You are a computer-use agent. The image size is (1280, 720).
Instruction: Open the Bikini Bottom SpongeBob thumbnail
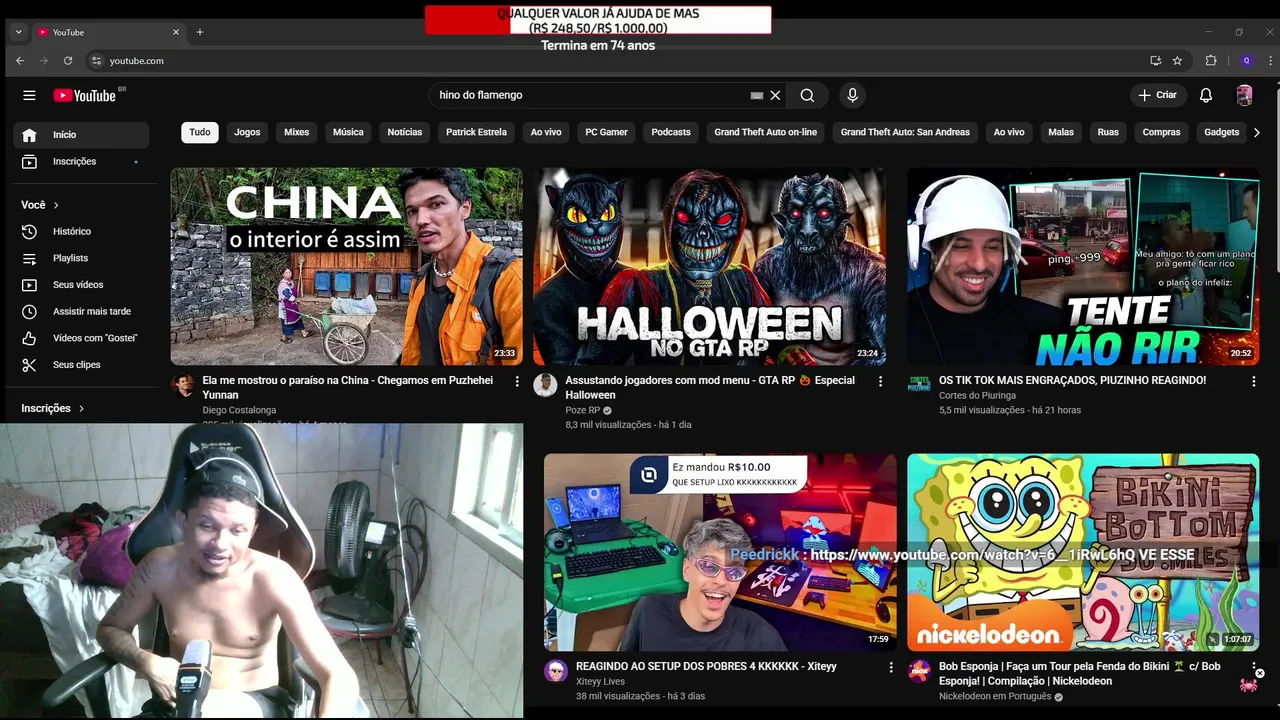tap(1083, 553)
